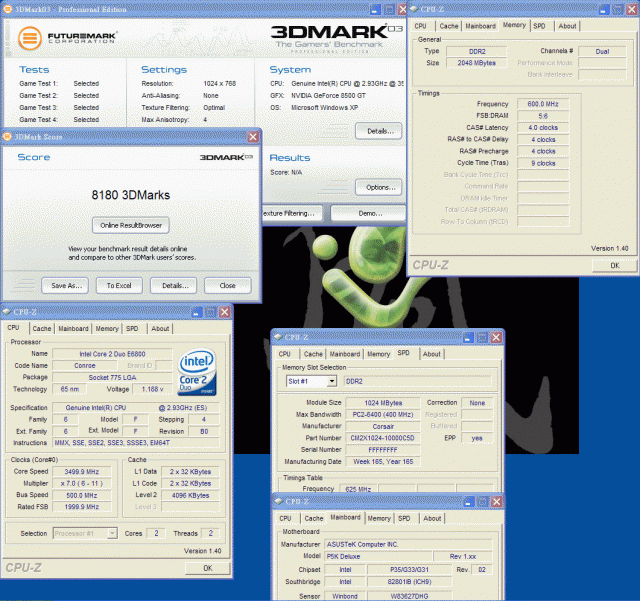Select SPD tab in memory CPU-Z window

point(539,26)
